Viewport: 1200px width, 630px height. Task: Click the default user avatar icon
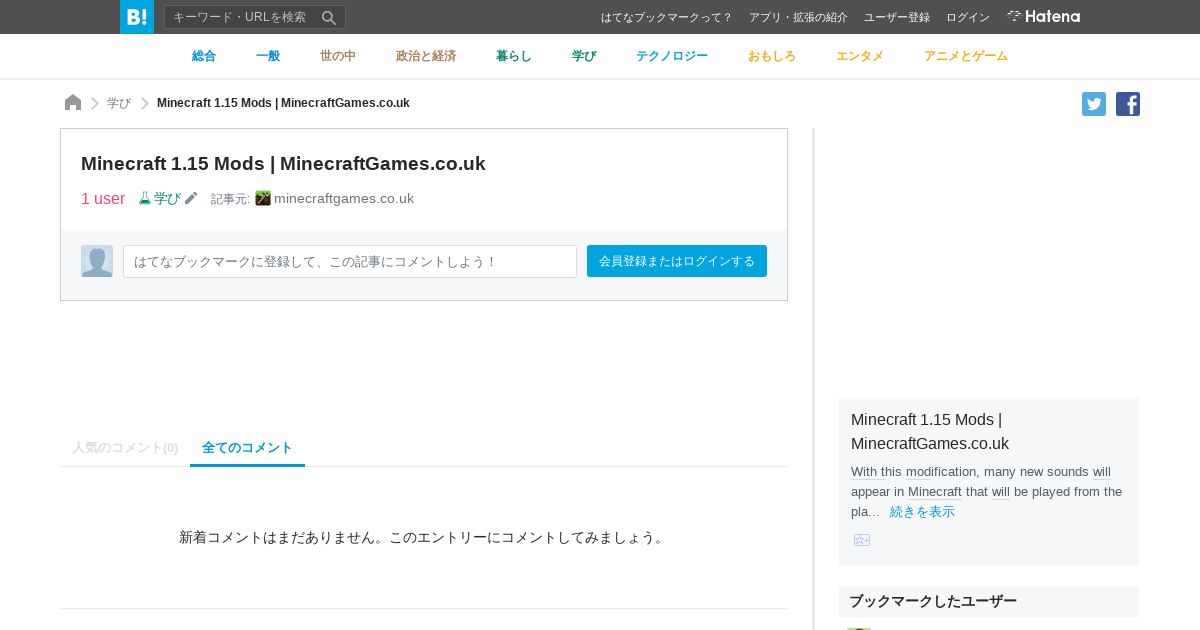click(x=97, y=261)
